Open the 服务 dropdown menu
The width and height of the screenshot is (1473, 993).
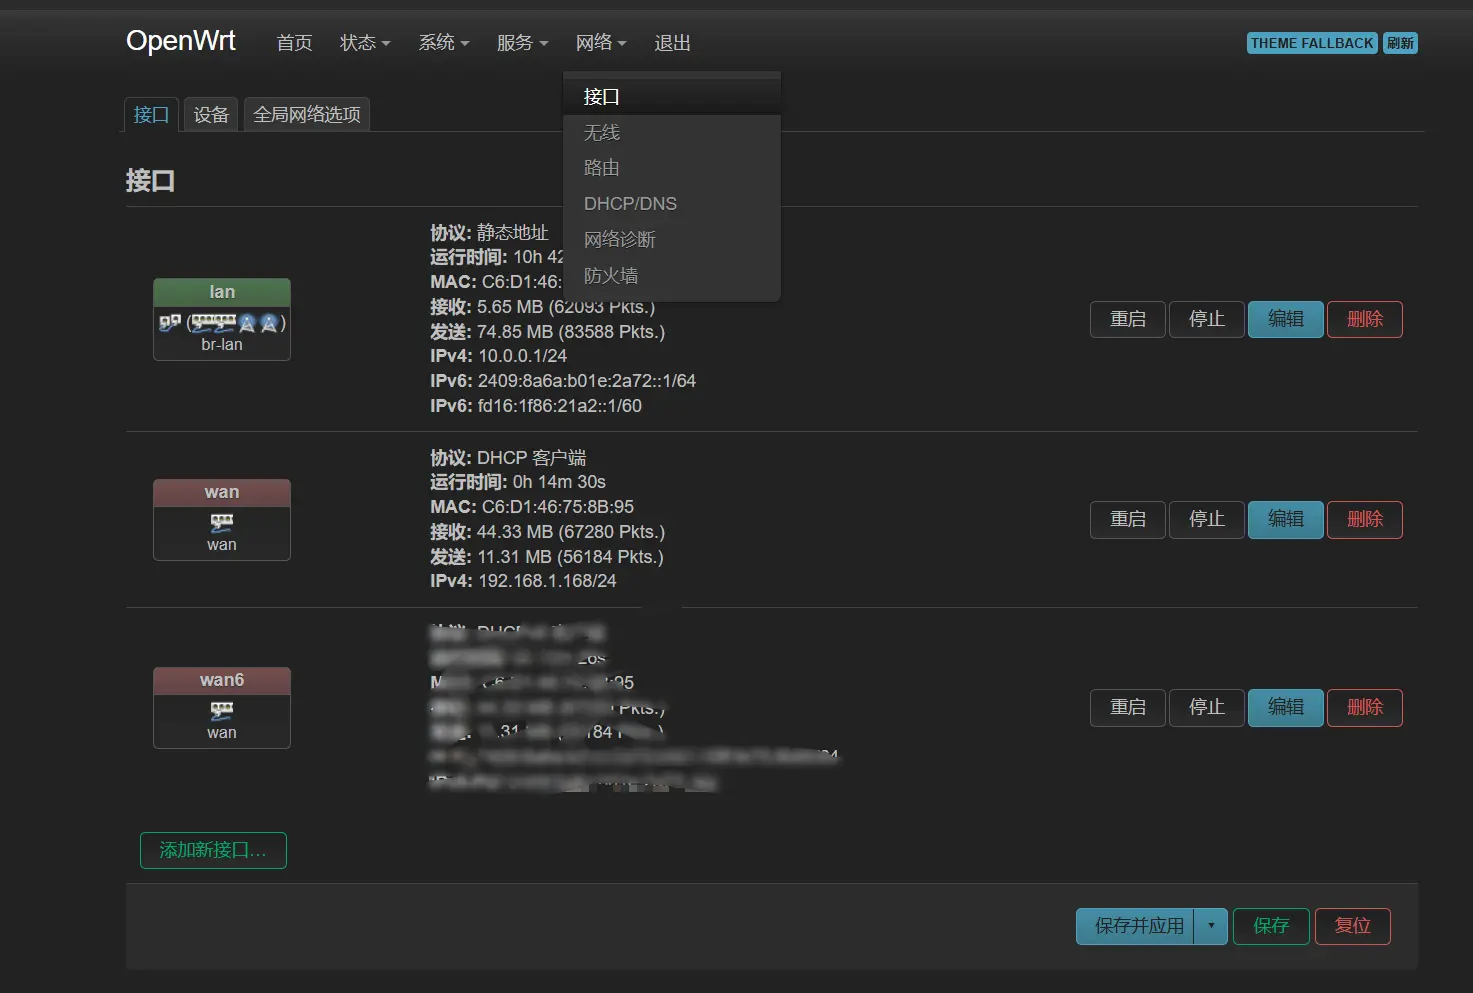click(x=522, y=43)
